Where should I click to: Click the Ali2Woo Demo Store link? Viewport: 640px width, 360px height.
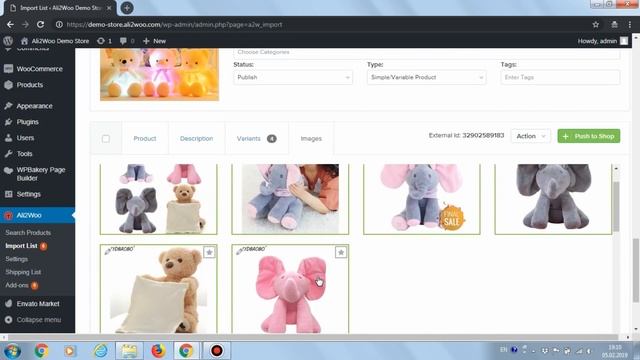(x=60, y=41)
